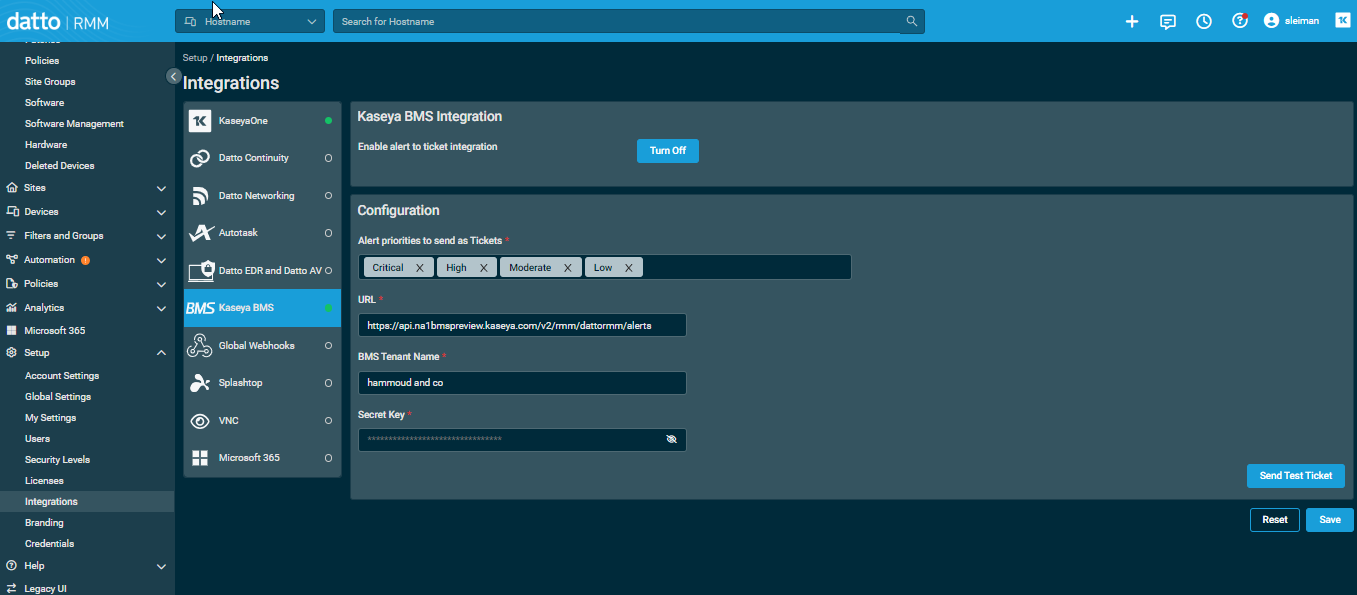Click the search magnifier icon
Image resolution: width=1357 pixels, height=595 pixels.
911,21
